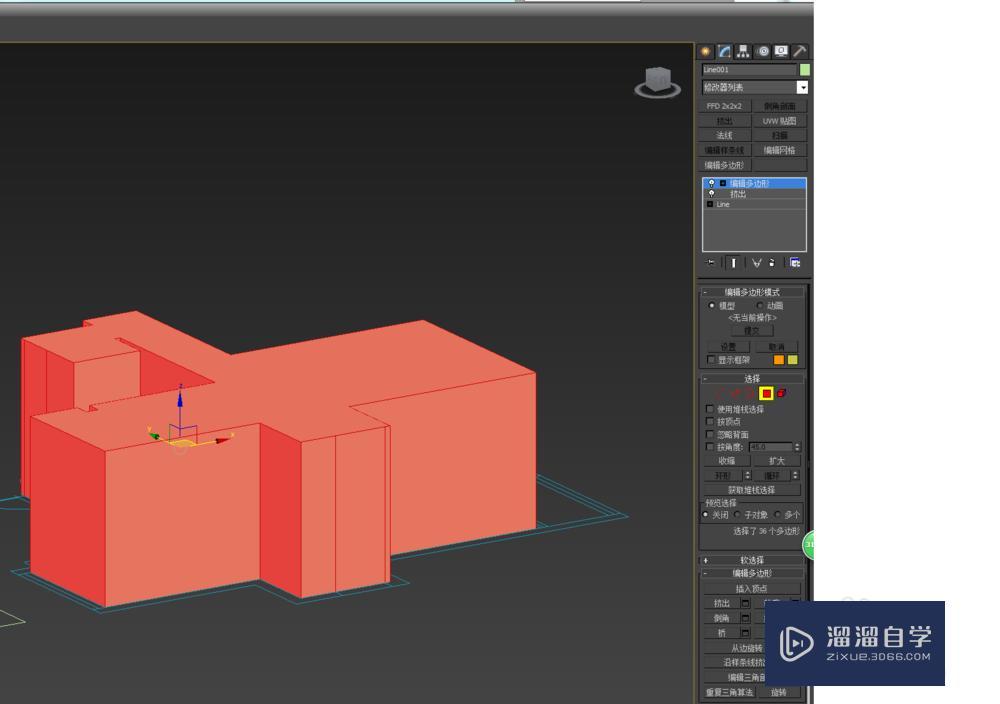Image resolution: width=1000 pixels, height=704 pixels.
Task: Toggle the Pin Stack icon
Action: 710,263
